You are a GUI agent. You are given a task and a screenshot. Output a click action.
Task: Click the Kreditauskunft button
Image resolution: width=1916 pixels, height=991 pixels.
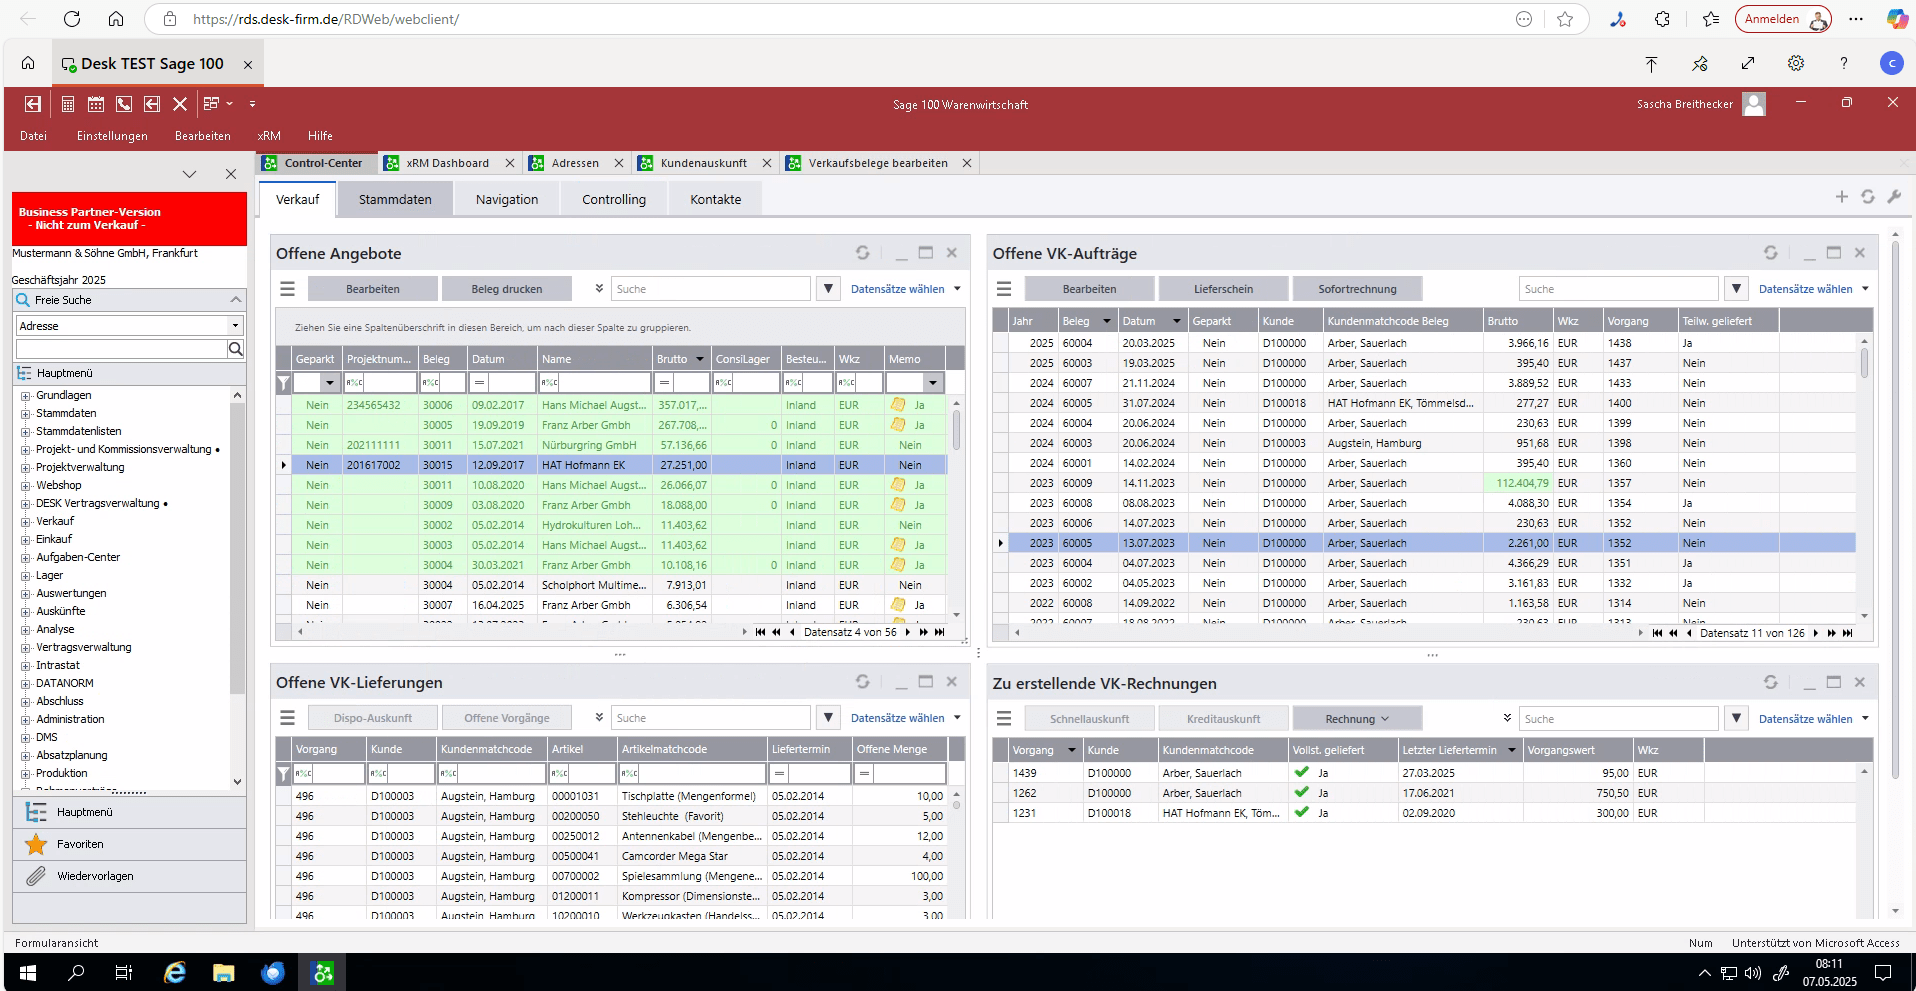tap(1223, 719)
